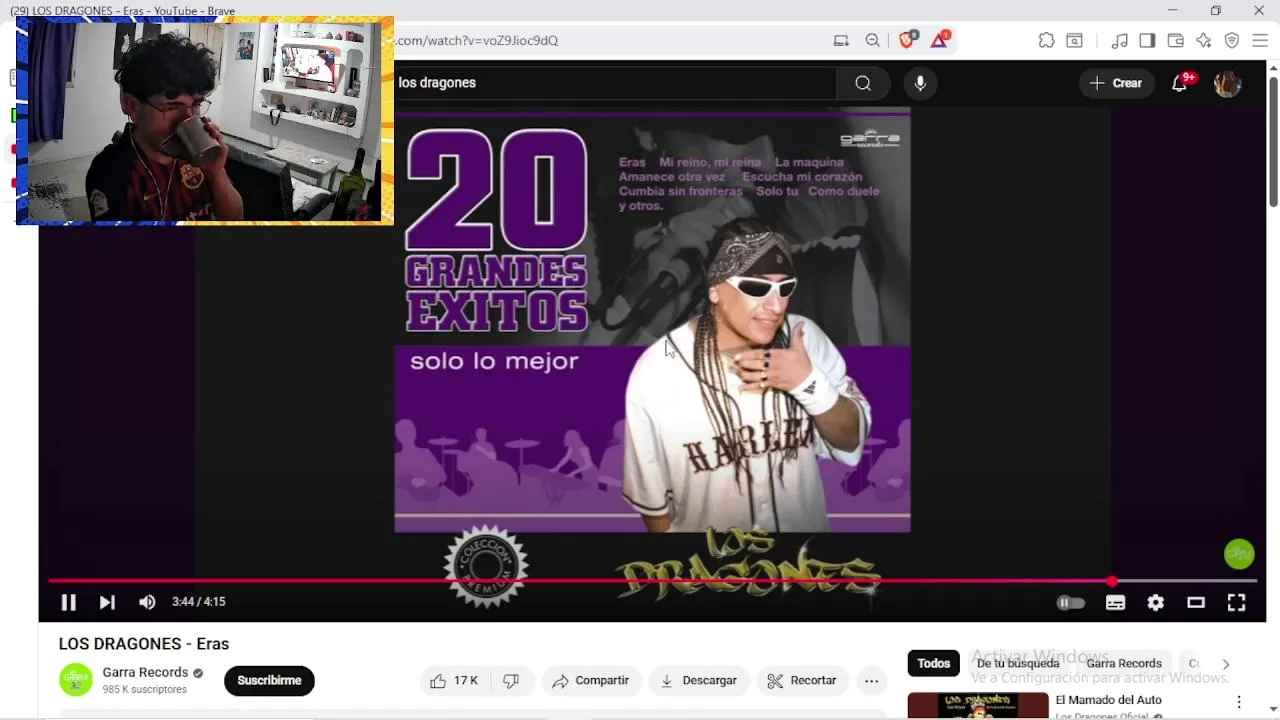Open 'El Mamado del Auto' suggested video

pos(1109,700)
